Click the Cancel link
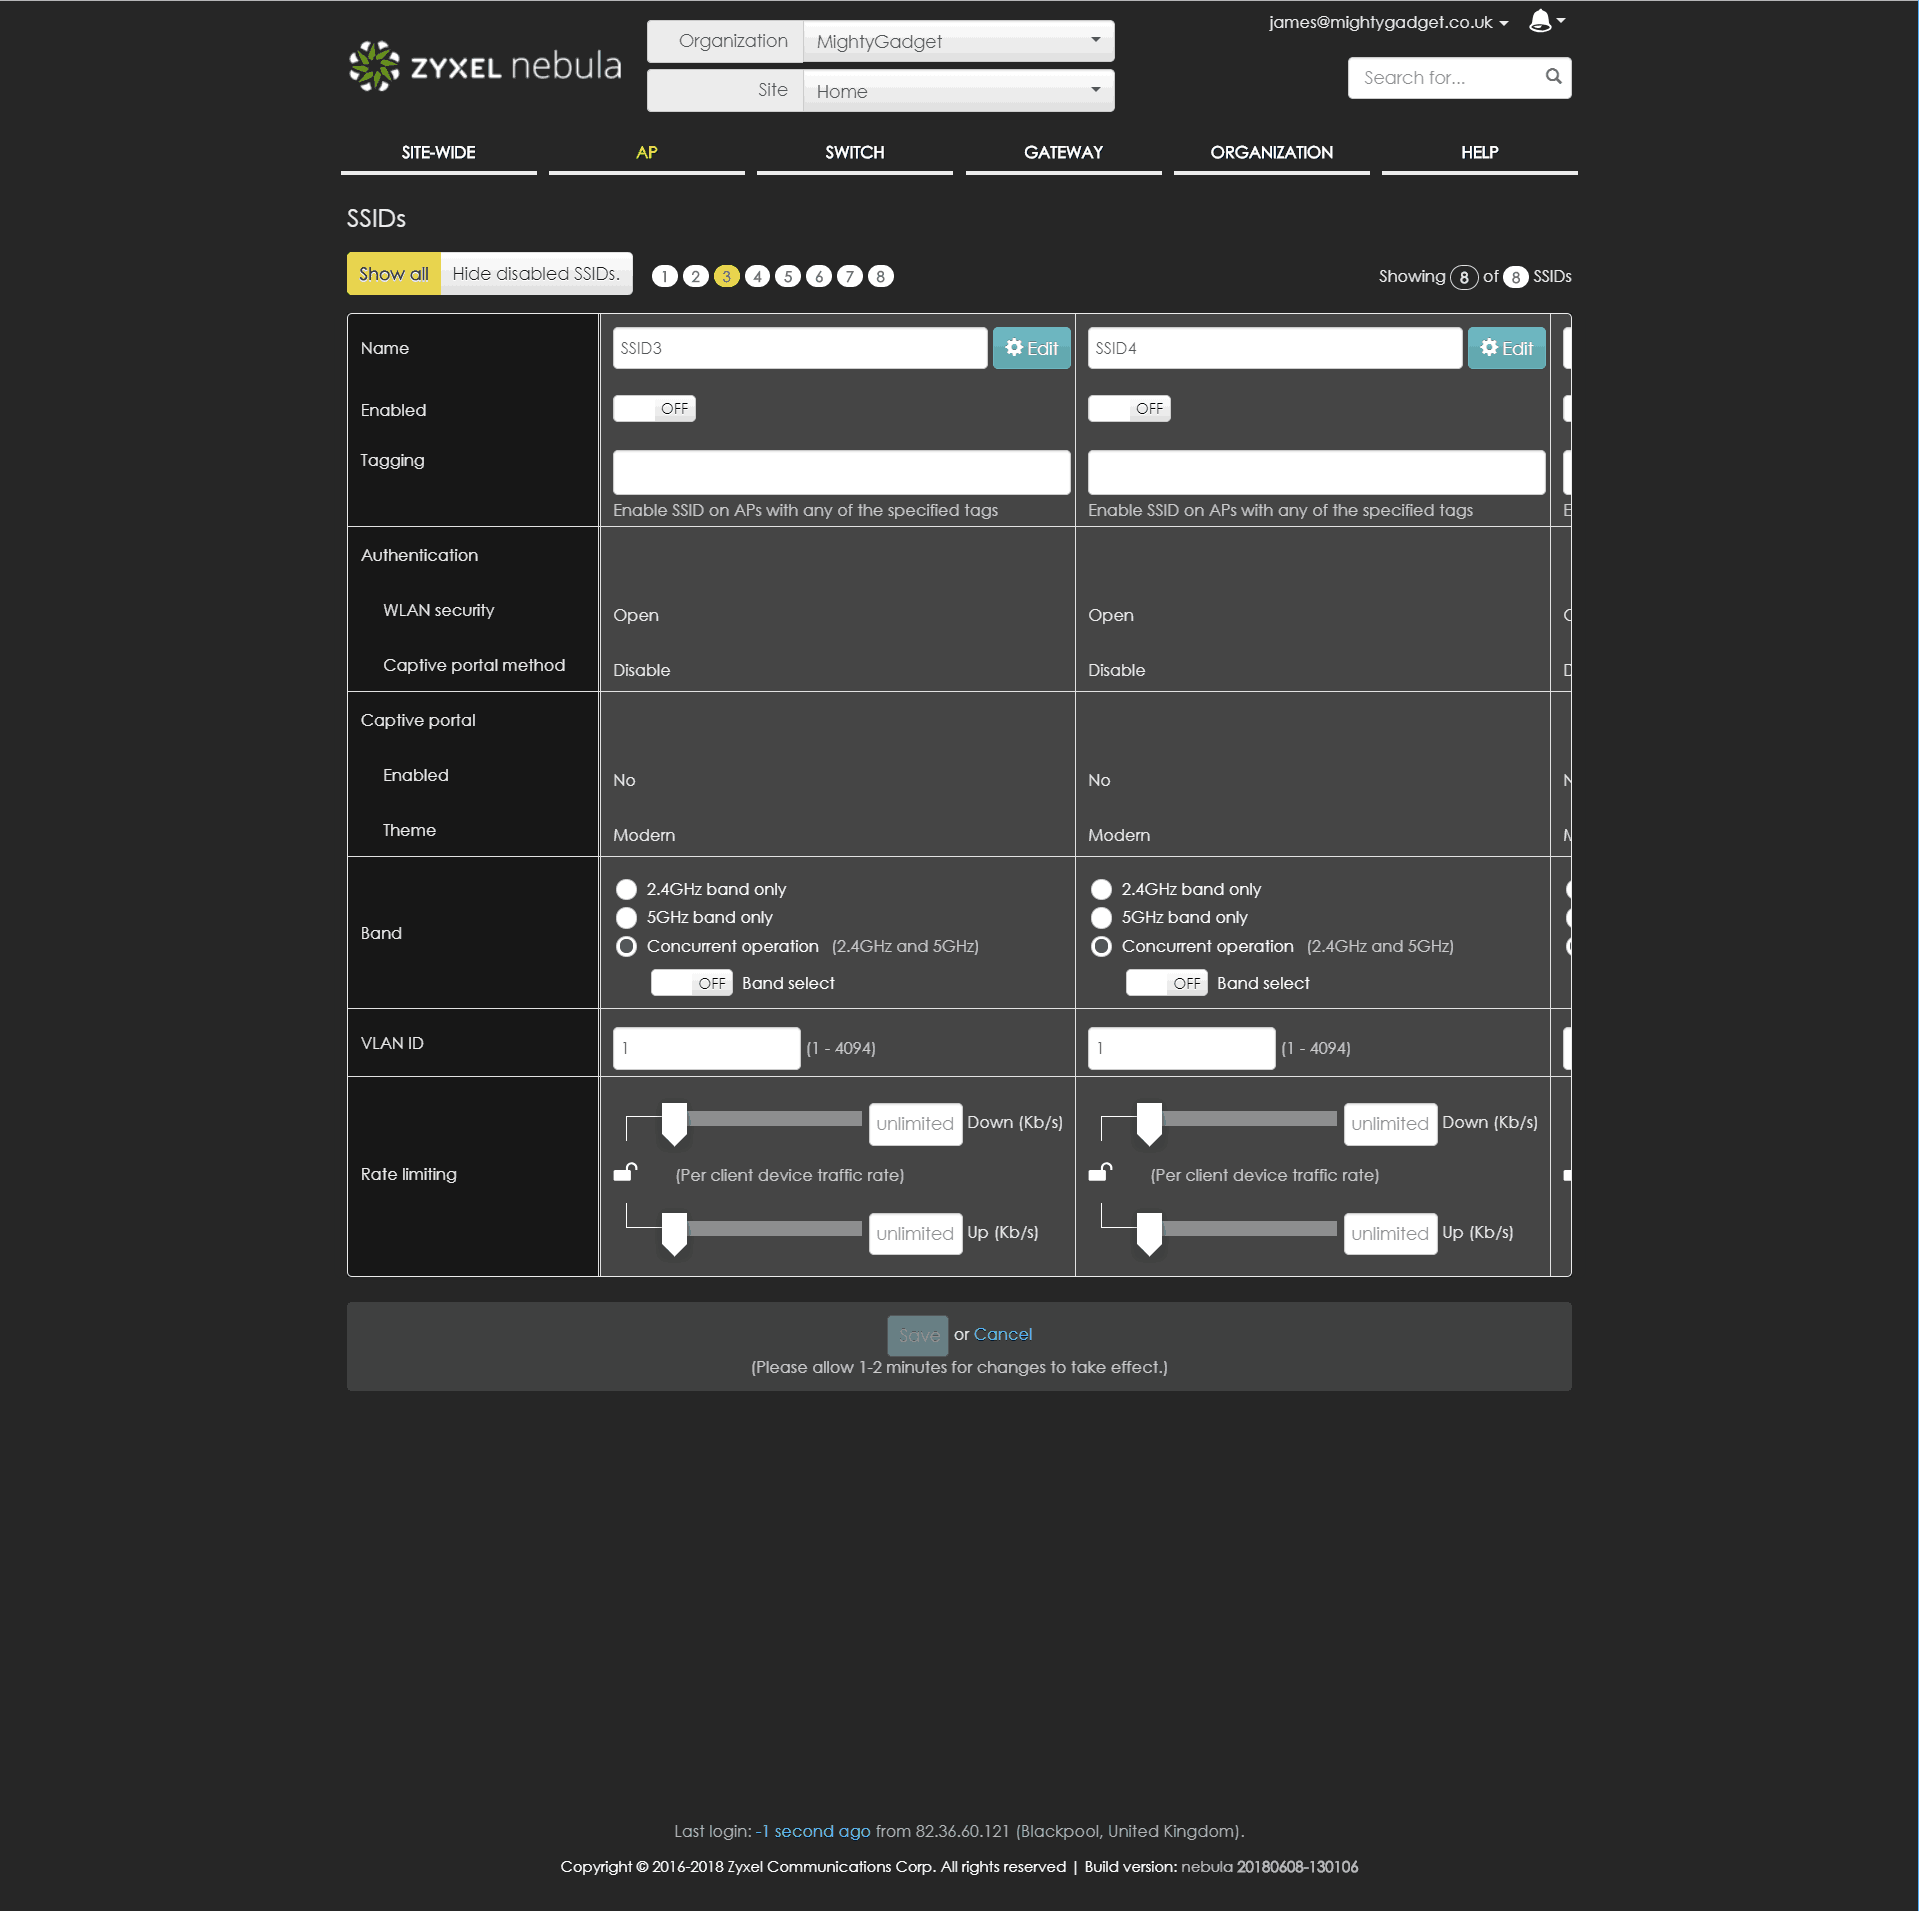 (x=1002, y=1335)
